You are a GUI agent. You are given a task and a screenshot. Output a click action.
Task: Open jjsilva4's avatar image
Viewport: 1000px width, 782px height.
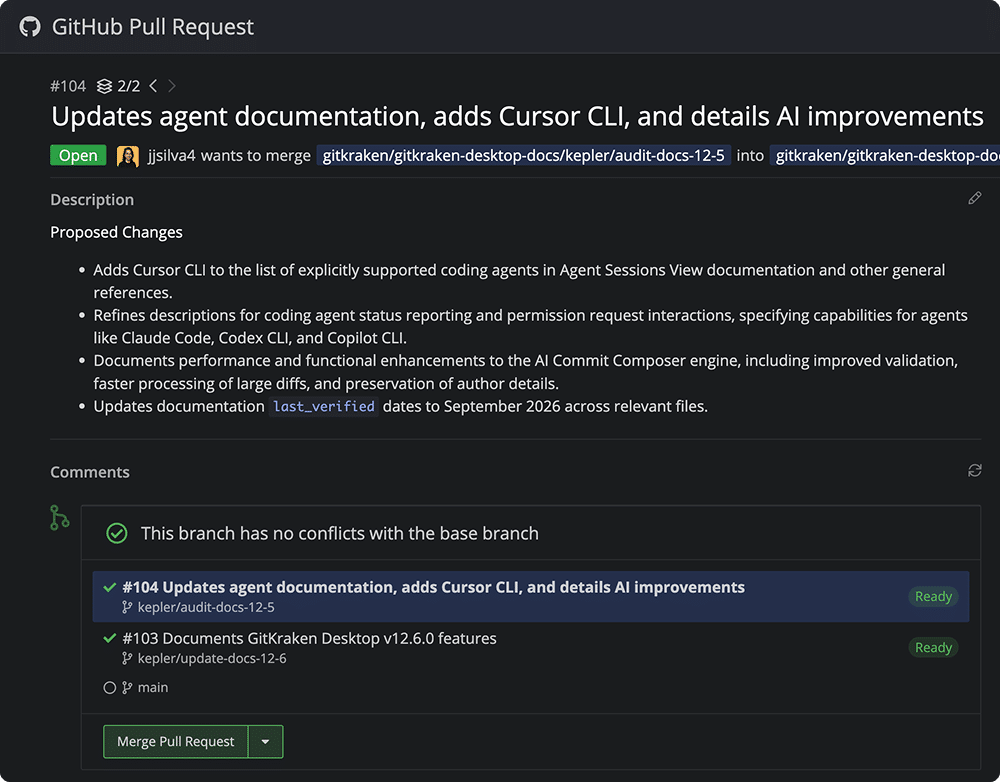point(128,156)
